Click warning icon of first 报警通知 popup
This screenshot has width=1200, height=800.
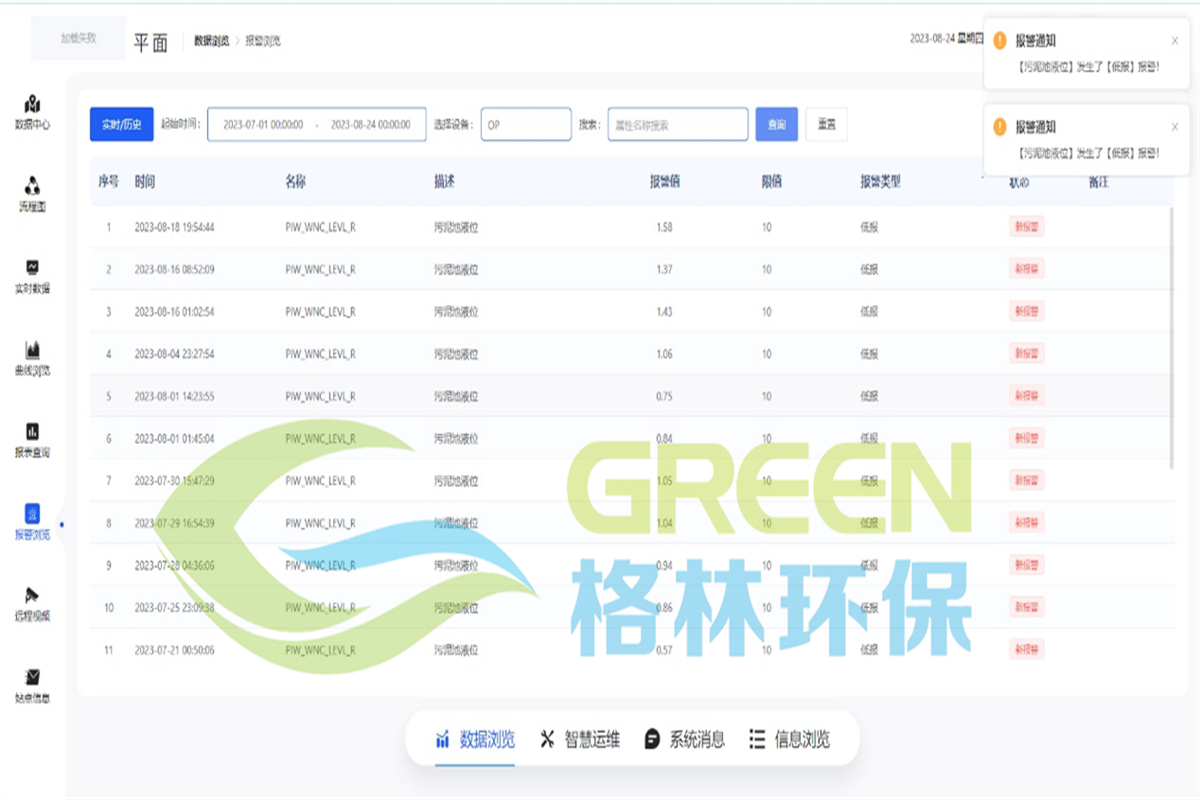point(1000,41)
